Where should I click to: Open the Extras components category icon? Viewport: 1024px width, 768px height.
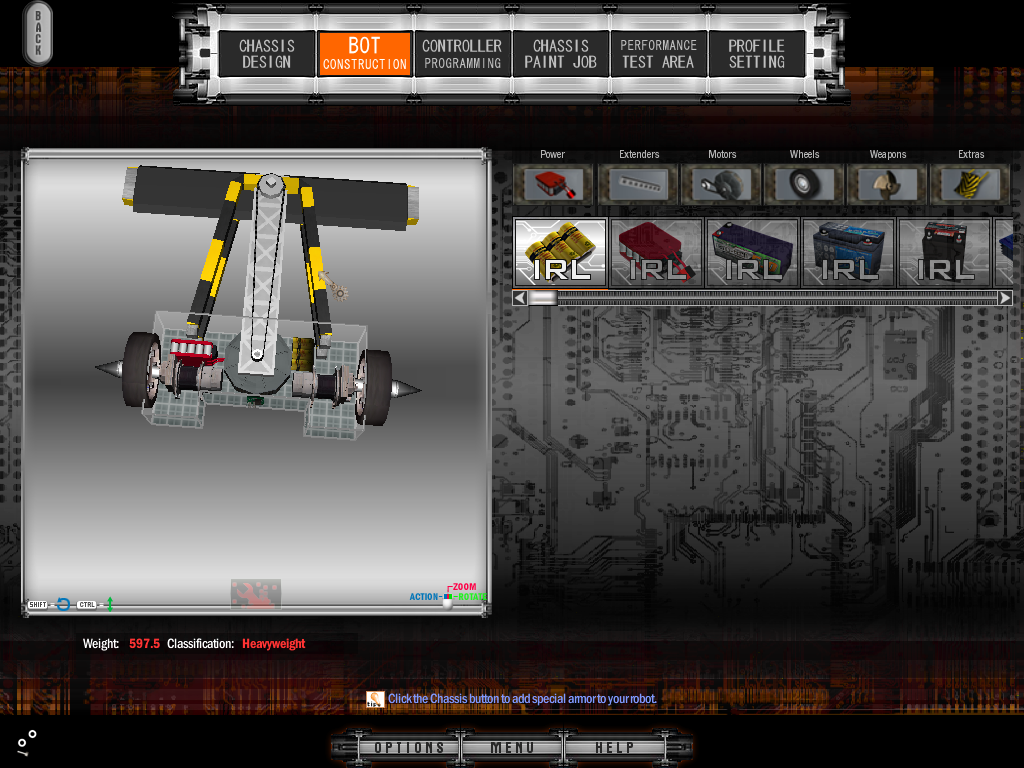970,184
